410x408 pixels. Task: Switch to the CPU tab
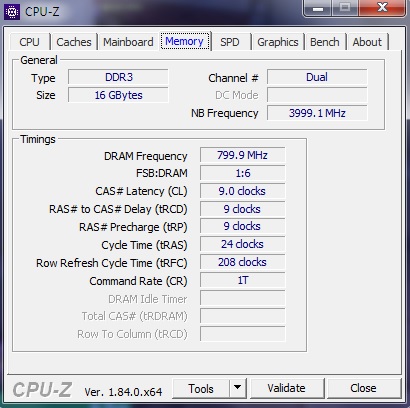coord(29,42)
